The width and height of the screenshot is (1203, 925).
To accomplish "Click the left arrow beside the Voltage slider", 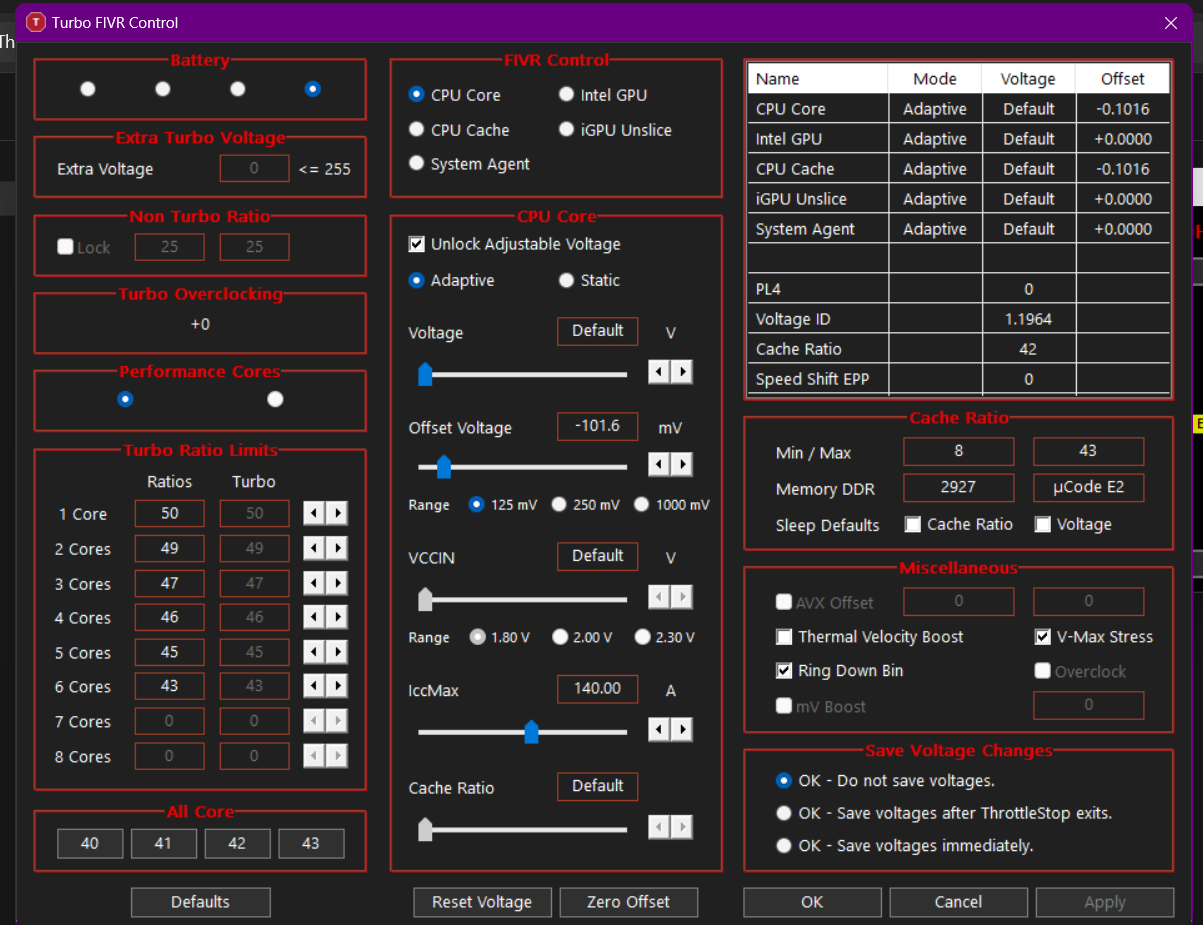I will click(x=659, y=372).
